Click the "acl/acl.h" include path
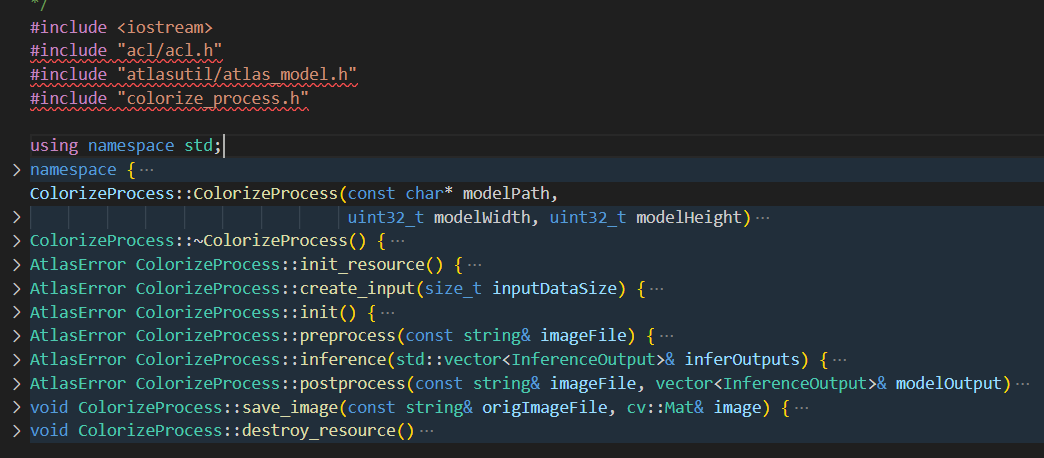1044x458 pixels. (169, 51)
